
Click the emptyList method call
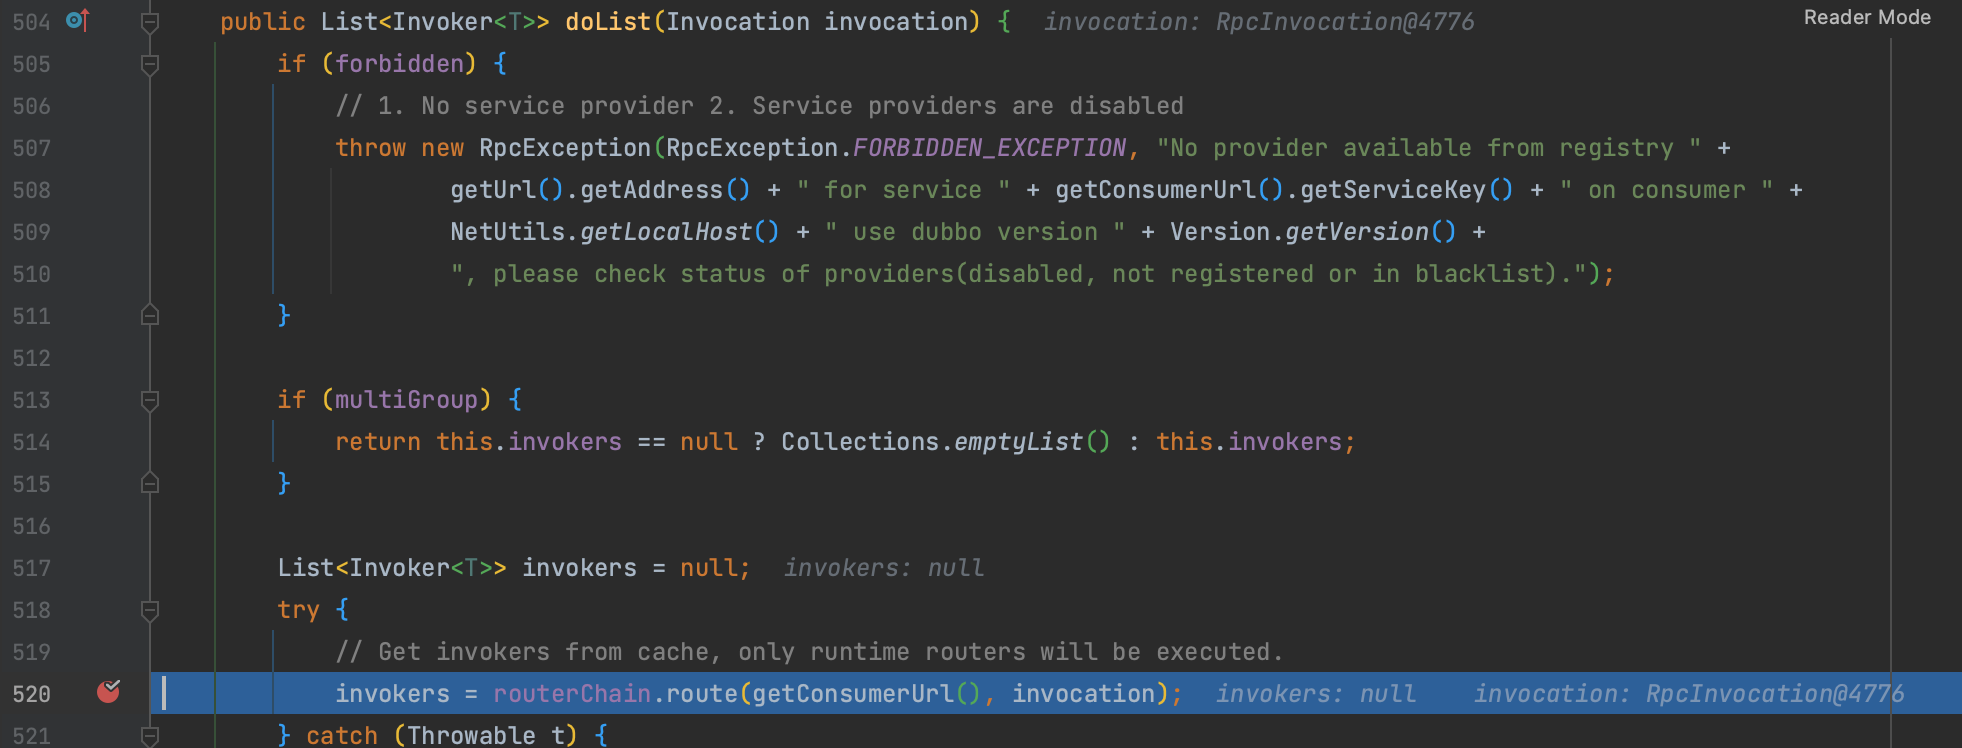pos(1018,442)
